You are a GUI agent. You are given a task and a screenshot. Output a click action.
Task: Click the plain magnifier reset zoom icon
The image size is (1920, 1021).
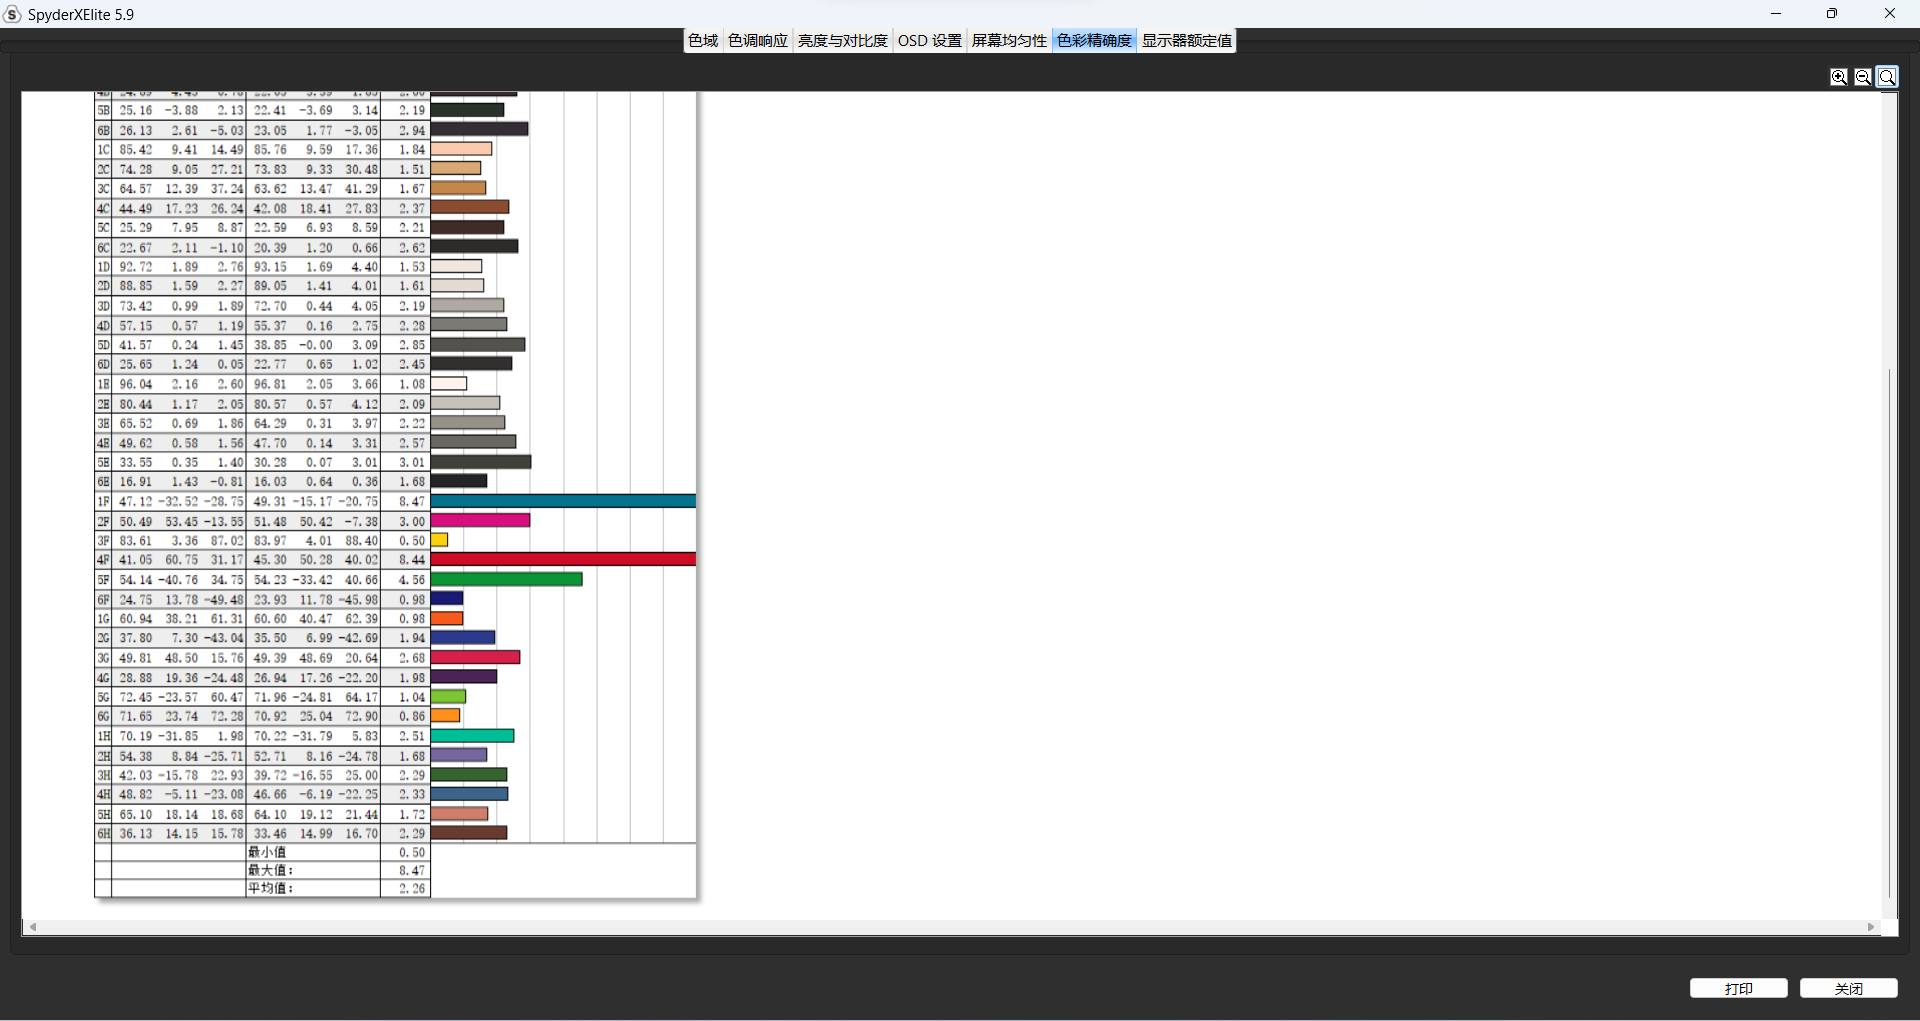(x=1887, y=77)
